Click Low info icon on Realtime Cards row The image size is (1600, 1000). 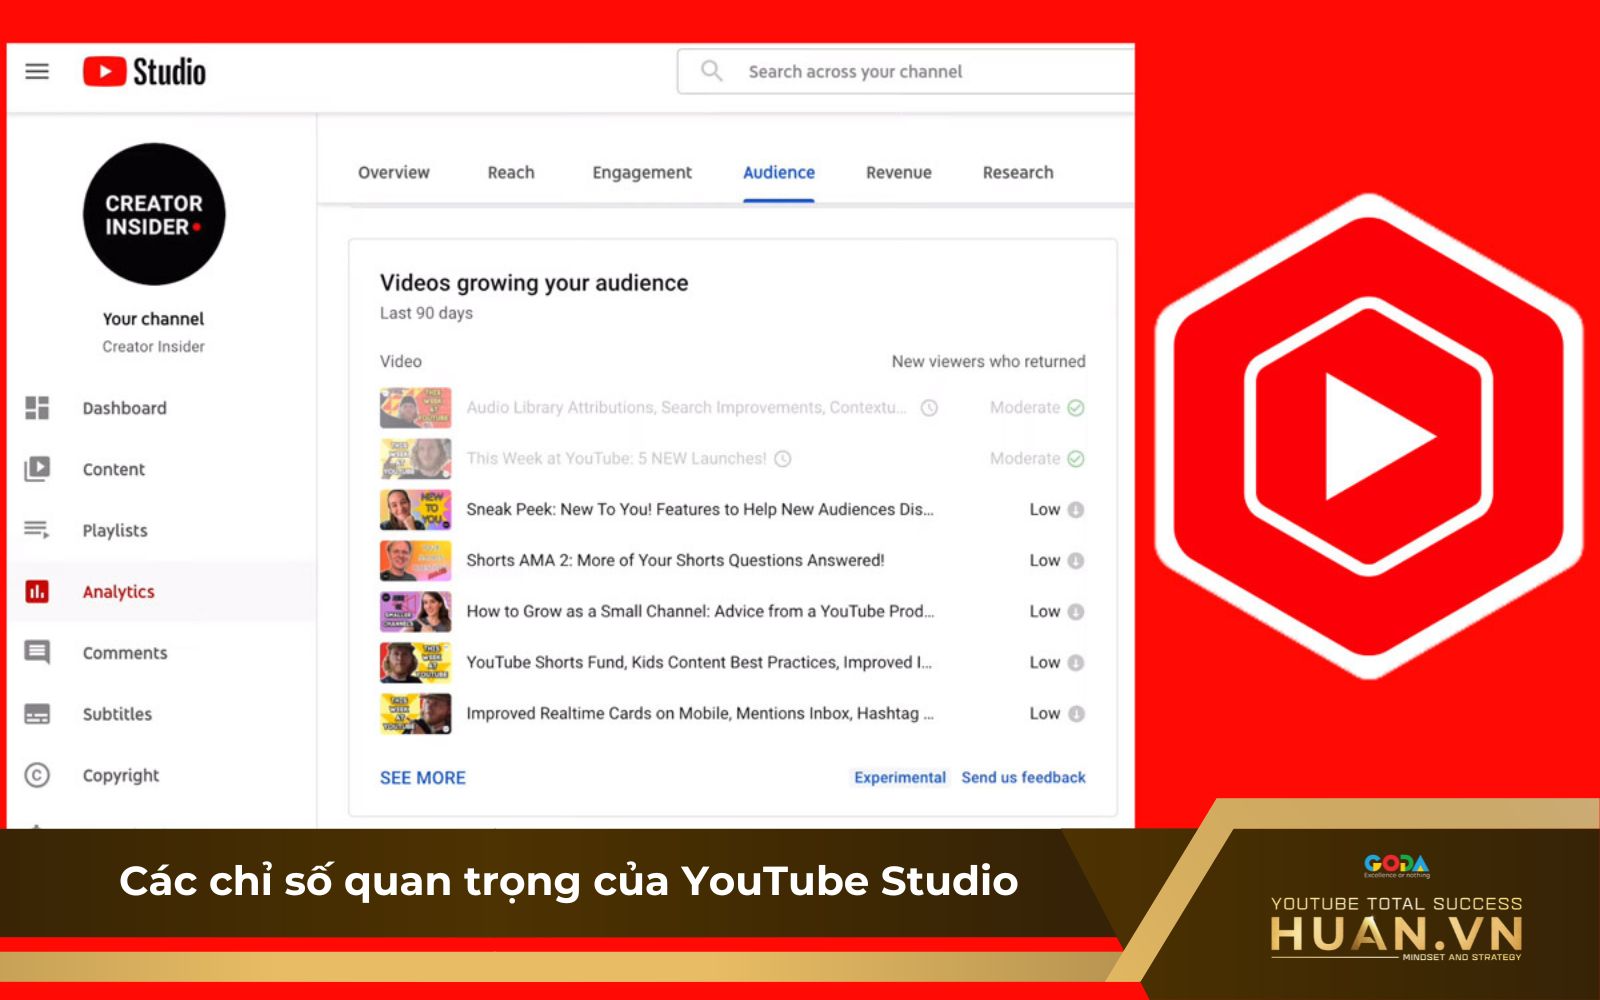coord(1076,714)
